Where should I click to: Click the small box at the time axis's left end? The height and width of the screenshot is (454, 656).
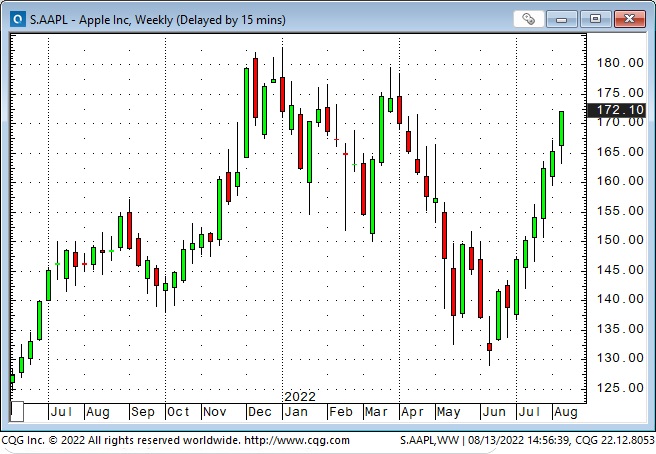[17, 411]
